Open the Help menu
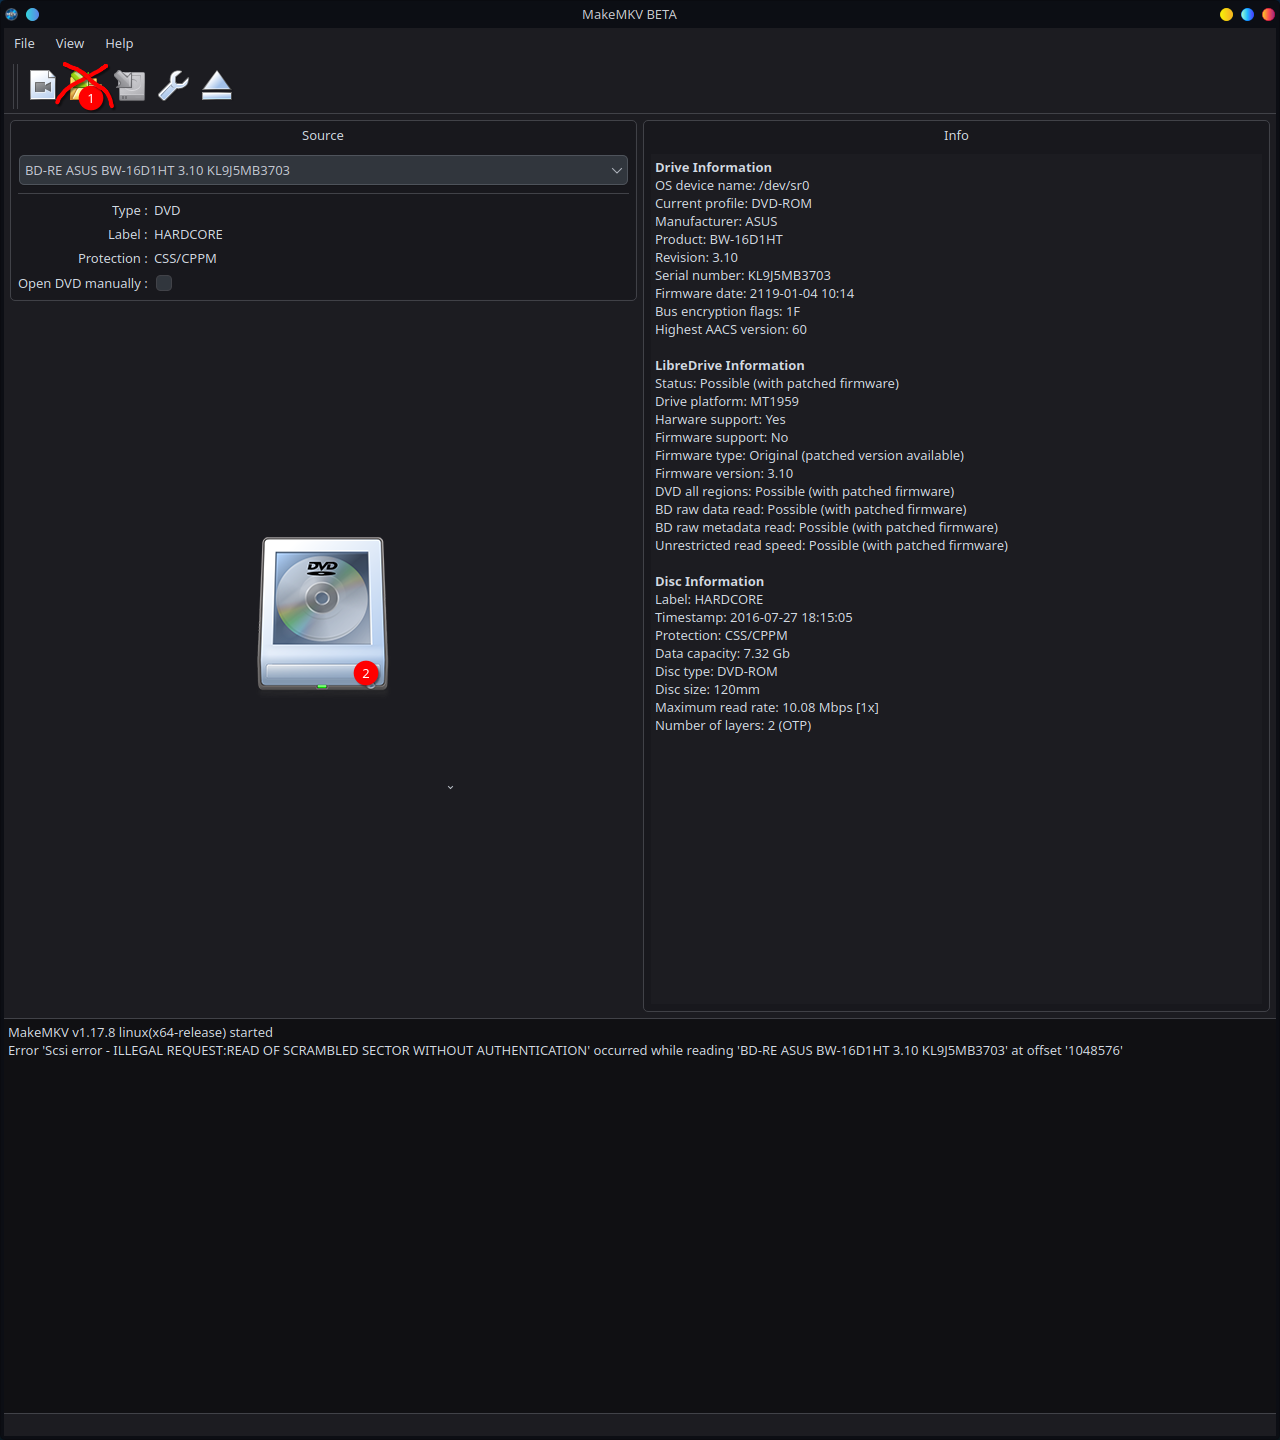This screenshot has width=1280, height=1440. [x=119, y=43]
